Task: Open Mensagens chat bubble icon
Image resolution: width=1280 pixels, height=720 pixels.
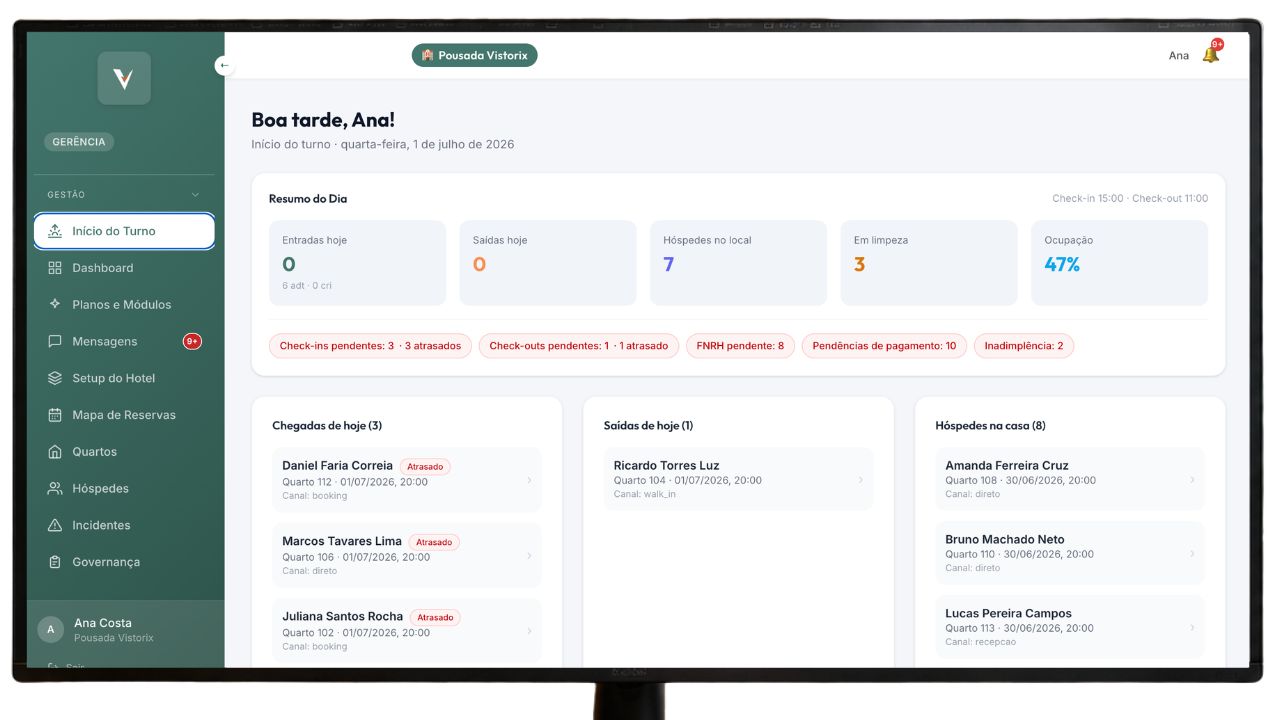Action: [55, 341]
